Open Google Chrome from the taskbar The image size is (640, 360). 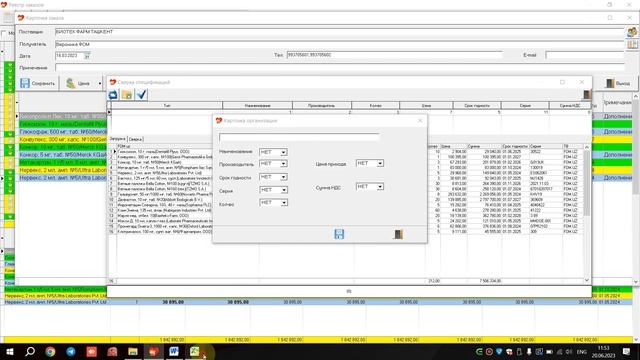50,351
